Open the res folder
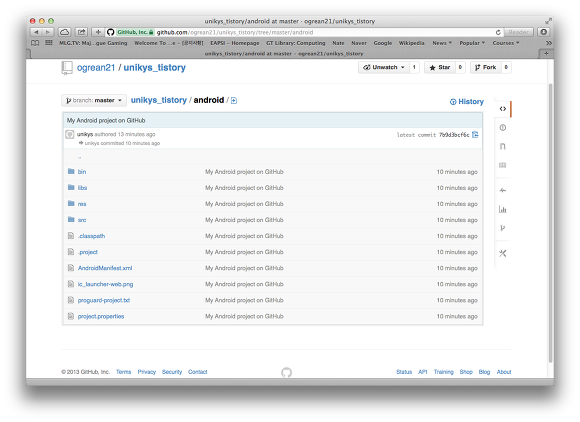The width and height of the screenshot is (580, 422). [x=82, y=204]
